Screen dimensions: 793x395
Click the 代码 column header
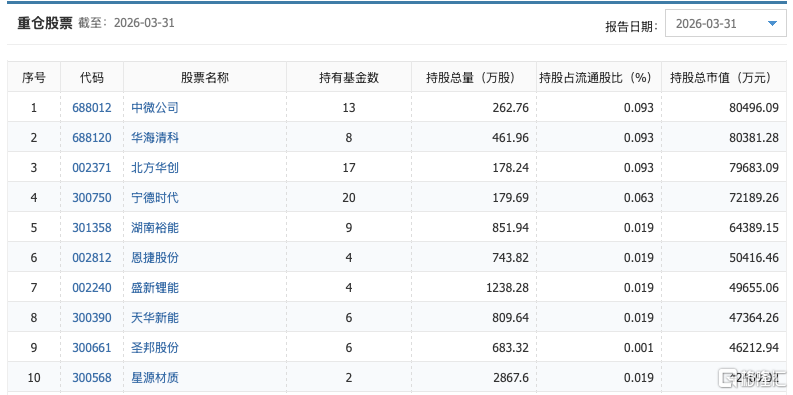(92, 77)
